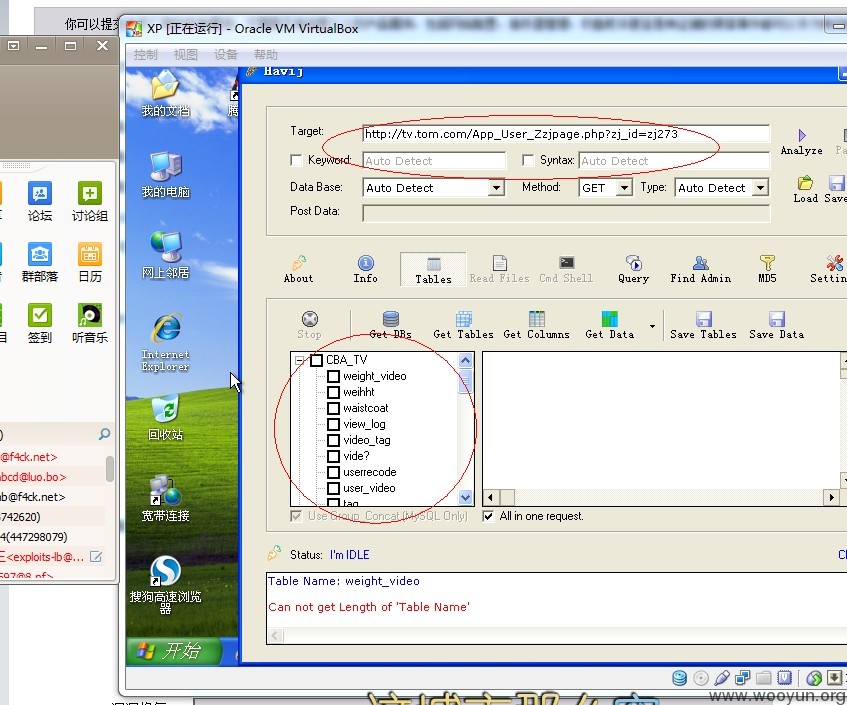Click the search magnifier in left panel

[104, 434]
